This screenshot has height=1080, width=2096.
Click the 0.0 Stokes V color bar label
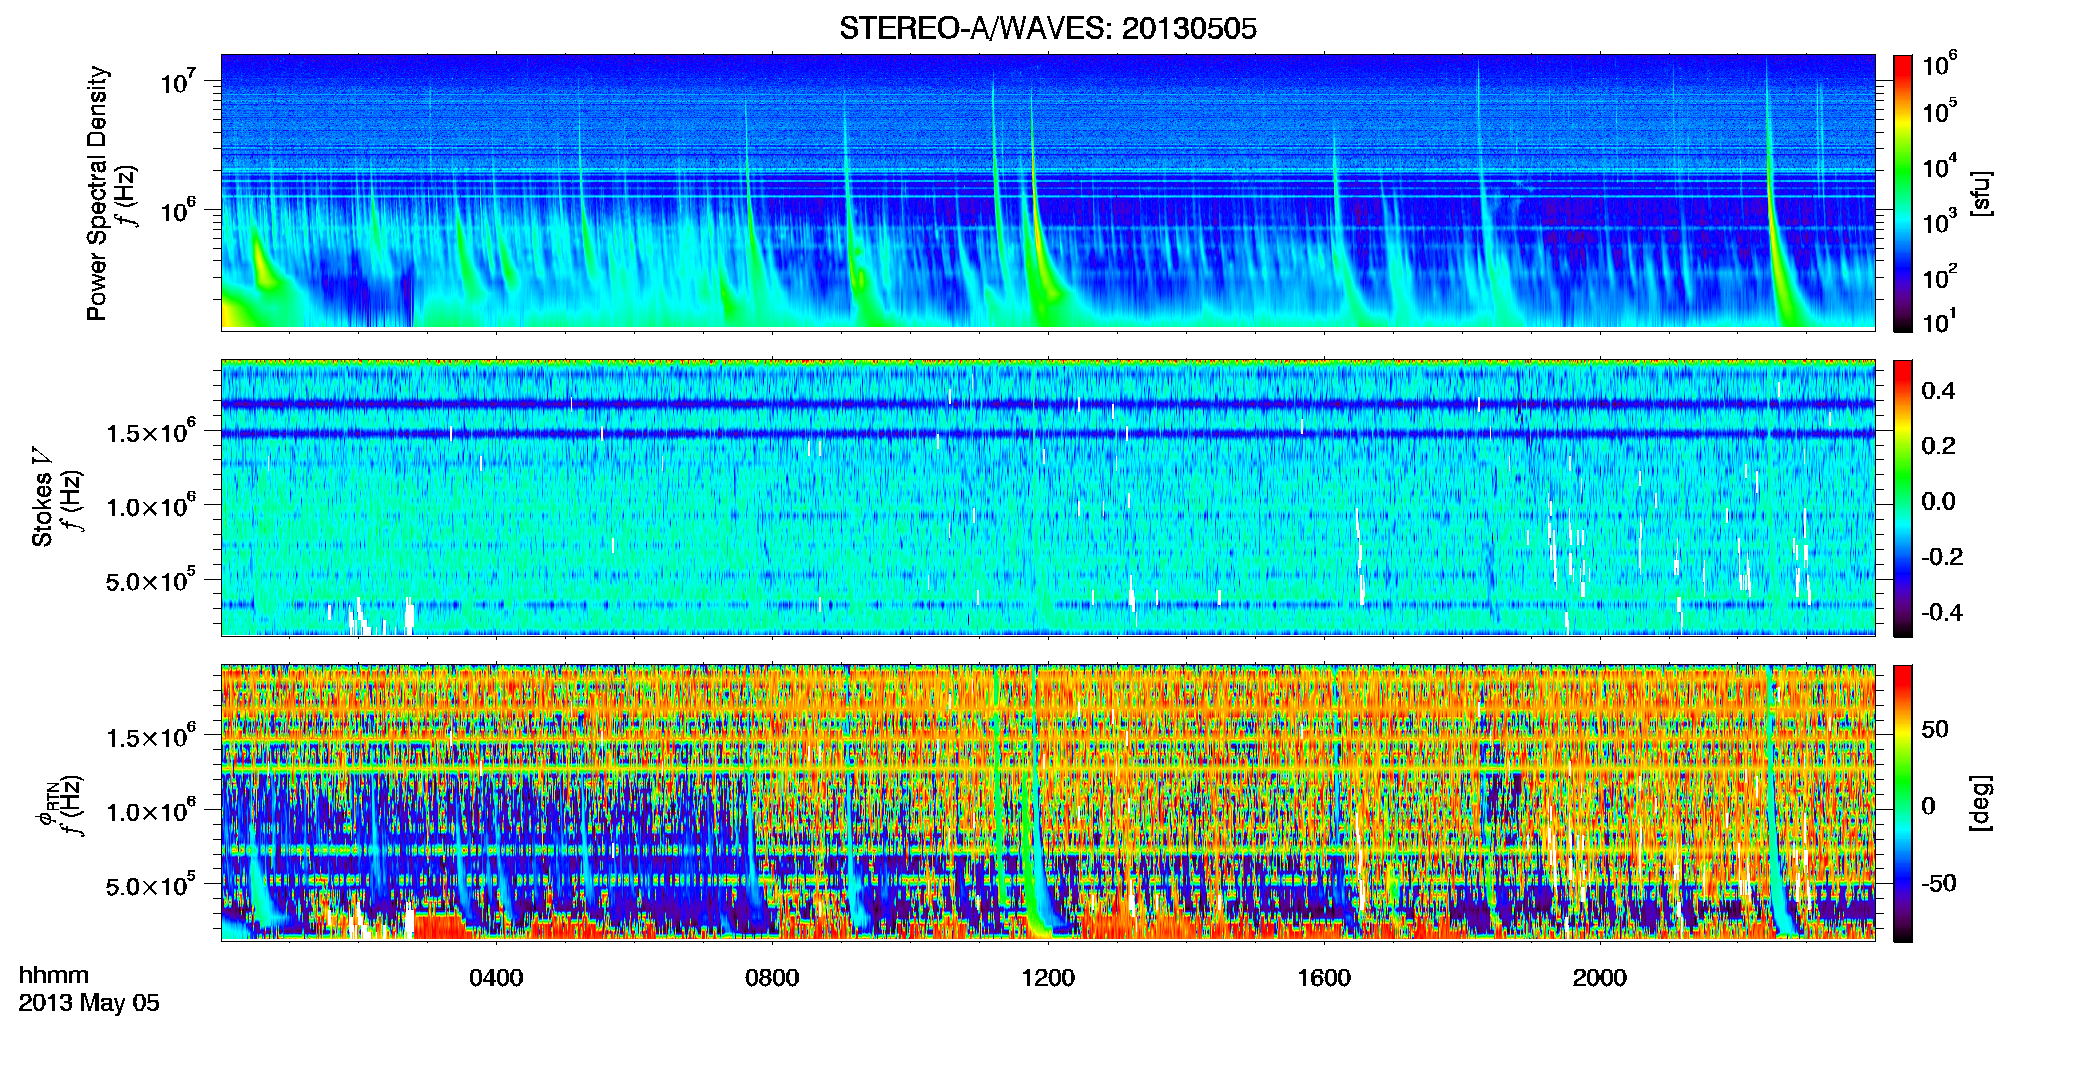[x=1938, y=501]
